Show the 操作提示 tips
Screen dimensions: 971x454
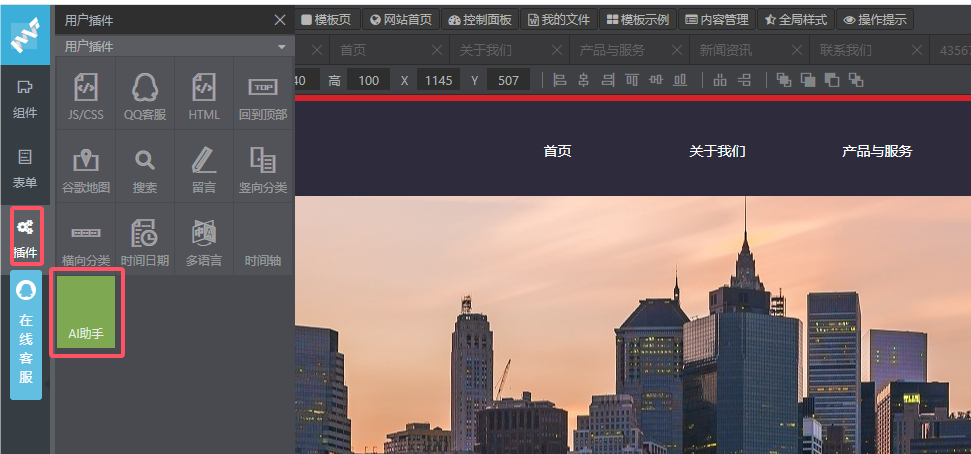[x=875, y=20]
